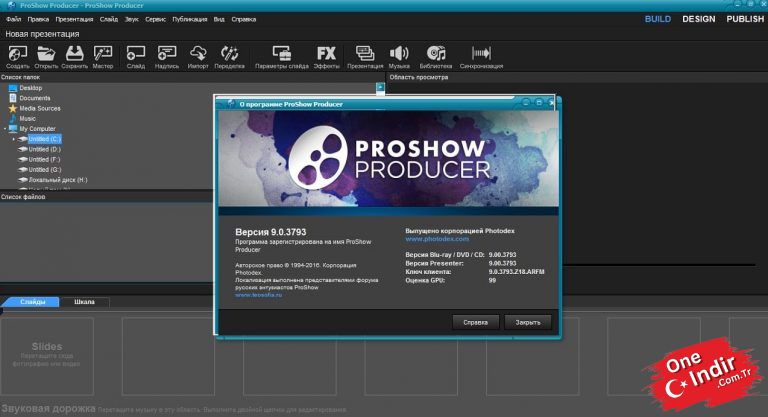Open the FX Эффекты panel

(x=326, y=57)
